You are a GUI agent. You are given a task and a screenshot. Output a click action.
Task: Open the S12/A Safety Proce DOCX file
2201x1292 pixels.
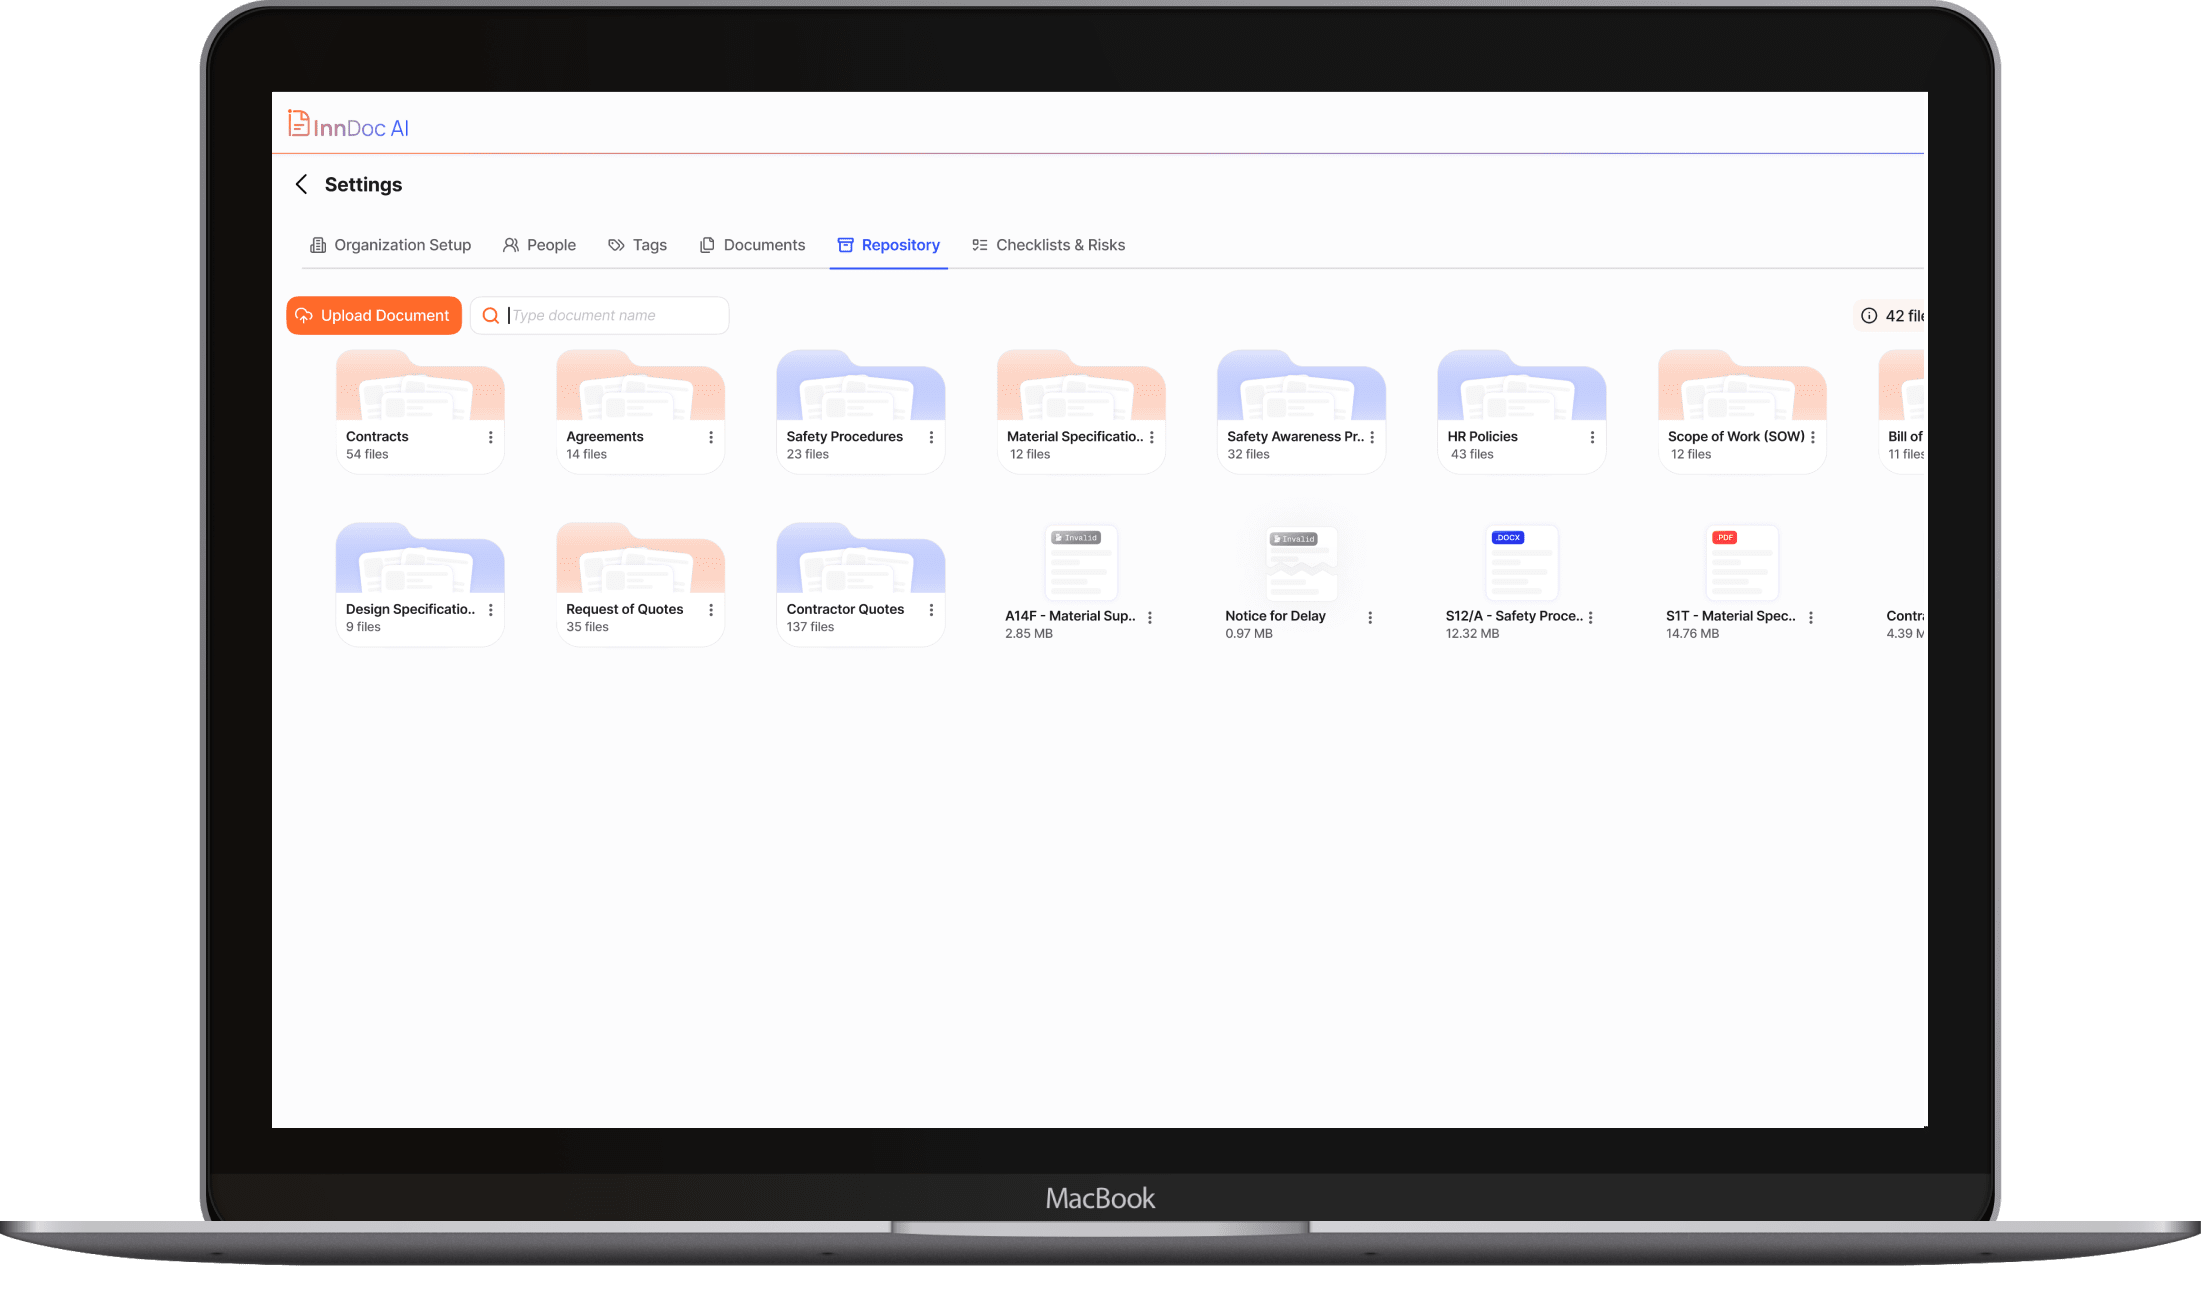click(x=1520, y=563)
